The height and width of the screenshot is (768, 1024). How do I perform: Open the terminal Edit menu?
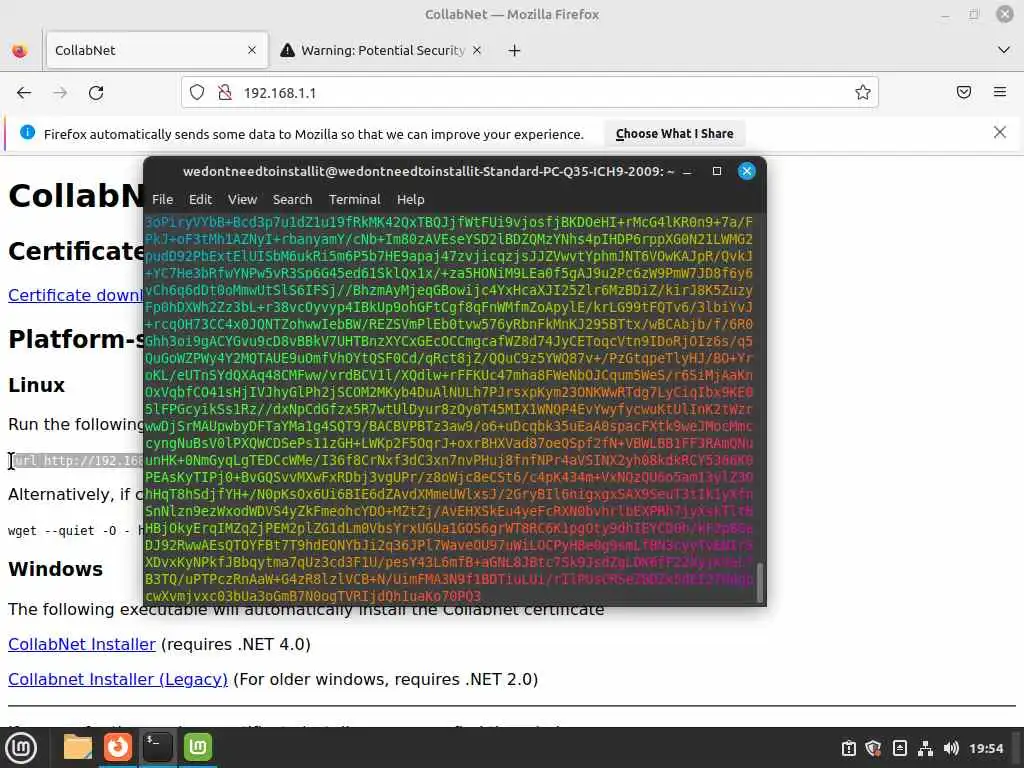200,200
